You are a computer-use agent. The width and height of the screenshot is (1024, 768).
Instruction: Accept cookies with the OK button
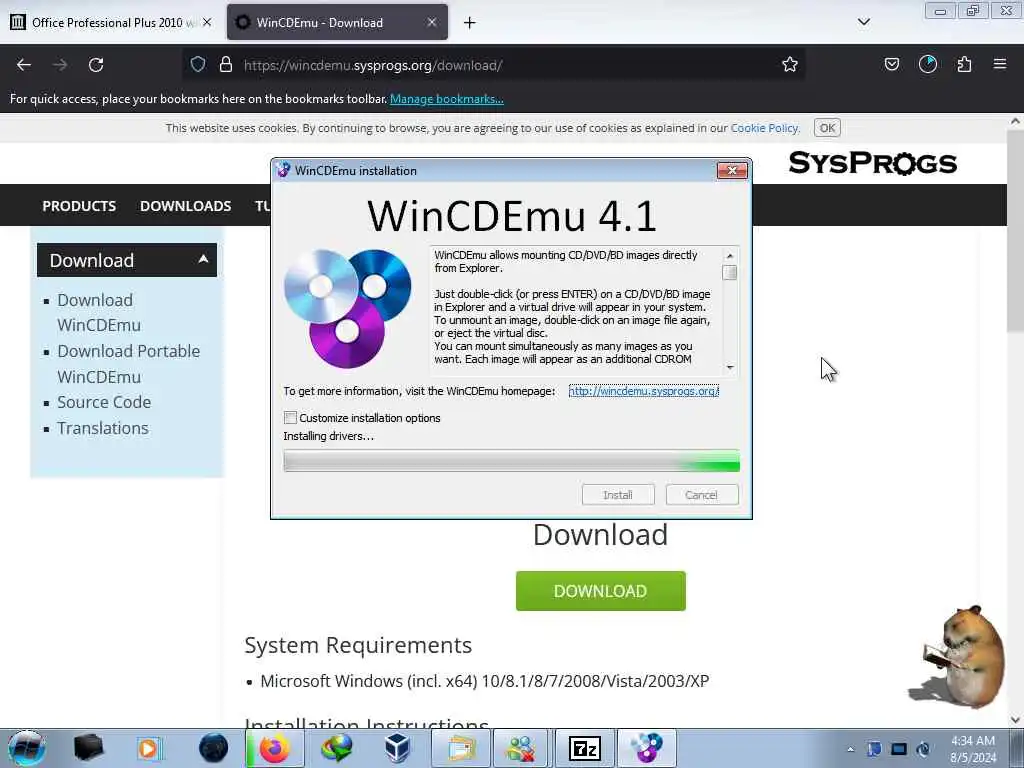[827, 128]
